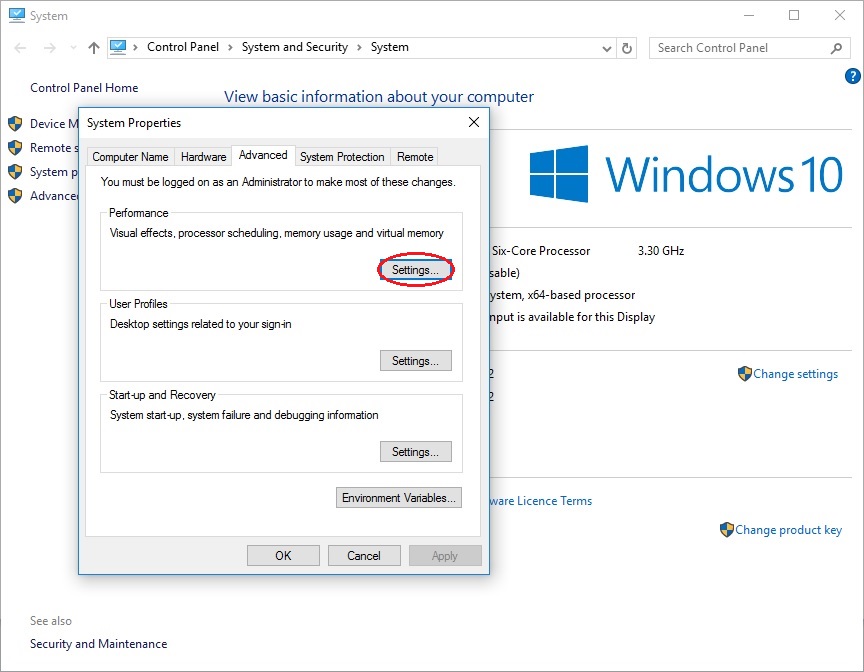Screen dimensions: 864x672
Task: Click shield icon beside System protection
Action: click(x=15, y=172)
